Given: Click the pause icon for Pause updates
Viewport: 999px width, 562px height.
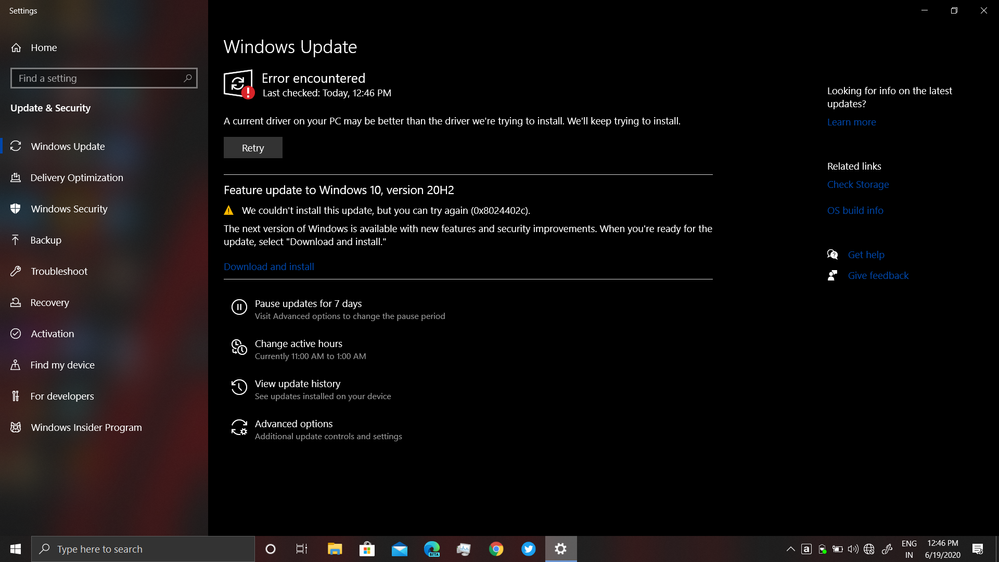Looking at the screenshot, I should tap(239, 307).
